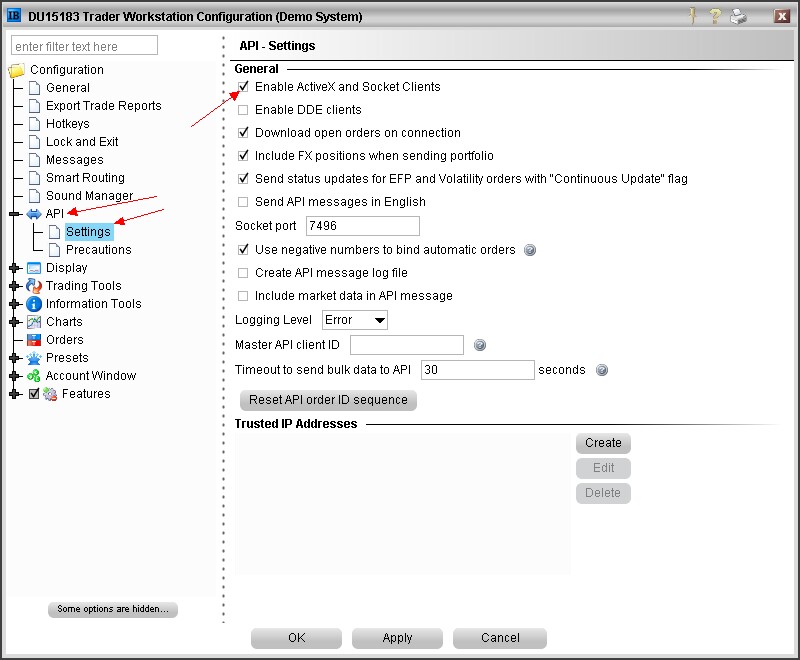Click the pin icon in the title bar
The width and height of the screenshot is (800, 660).
[693, 16]
